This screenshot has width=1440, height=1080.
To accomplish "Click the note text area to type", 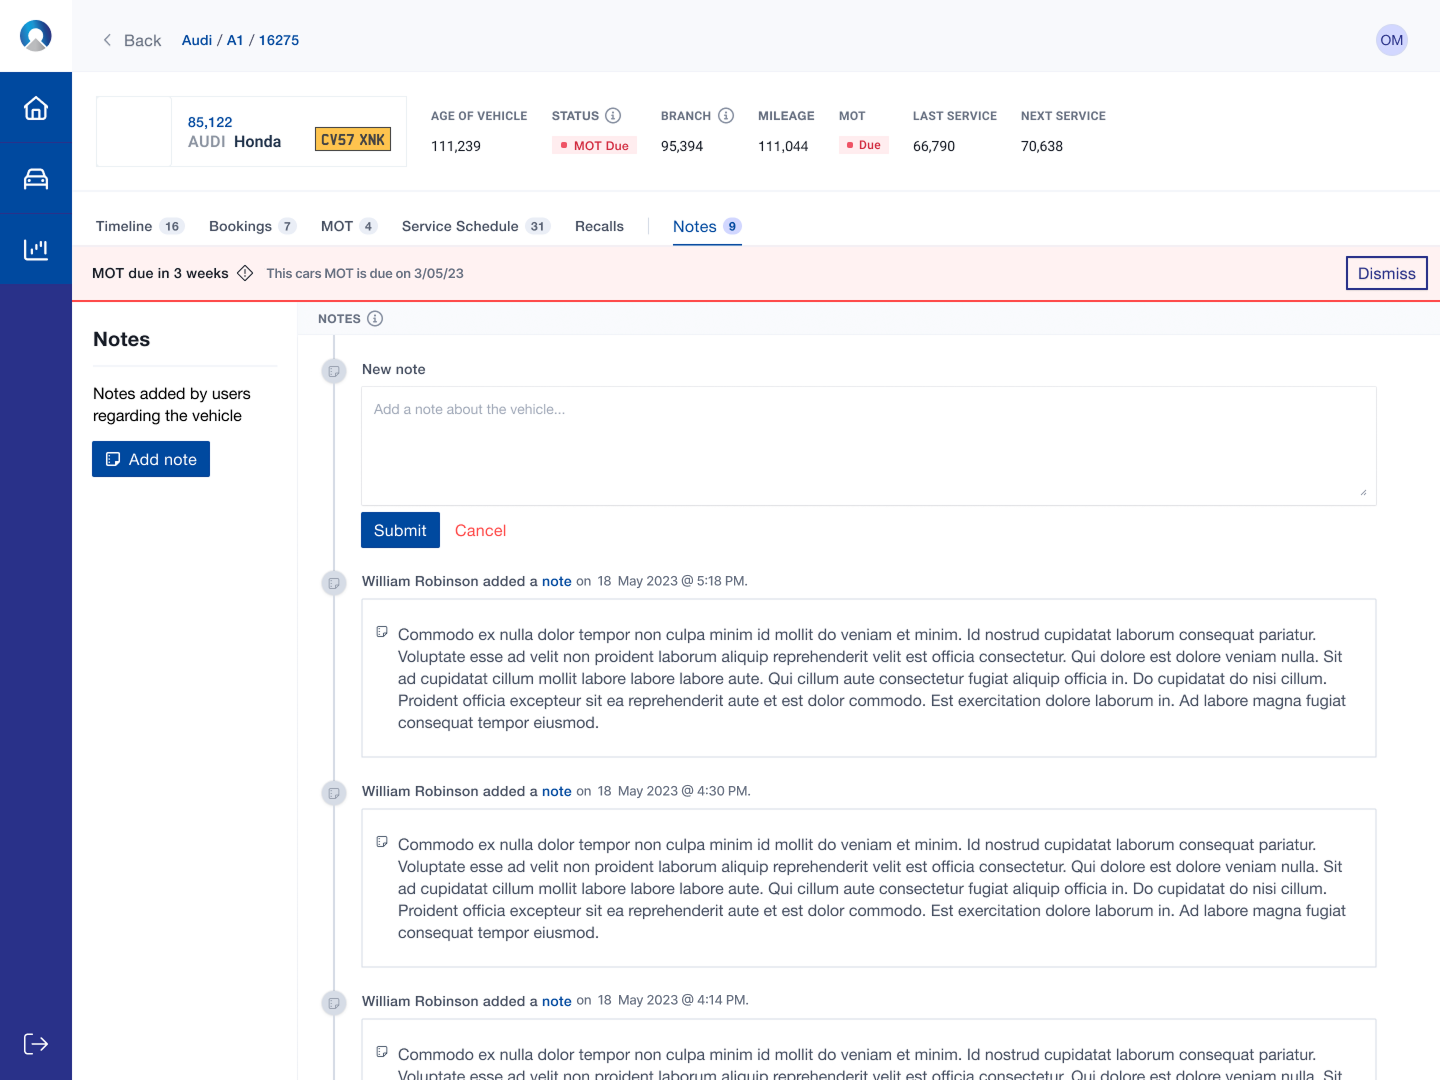I will pyautogui.click(x=868, y=445).
